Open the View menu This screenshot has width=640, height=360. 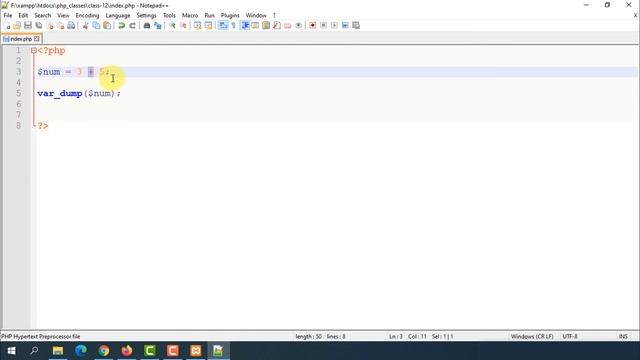(x=63, y=16)
